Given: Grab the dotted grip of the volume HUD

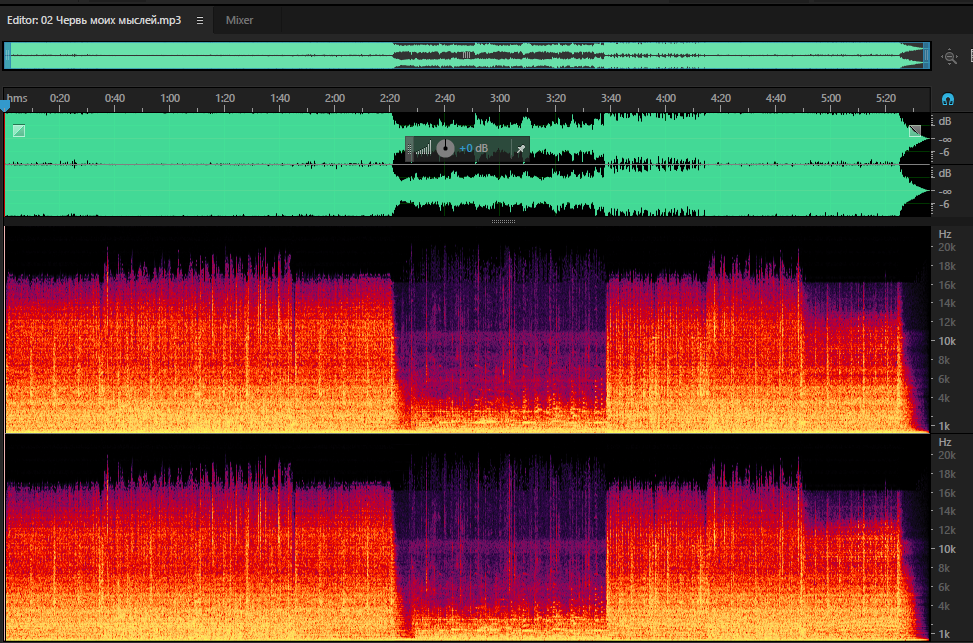Looking at the screenshot, I should [409, 149].
